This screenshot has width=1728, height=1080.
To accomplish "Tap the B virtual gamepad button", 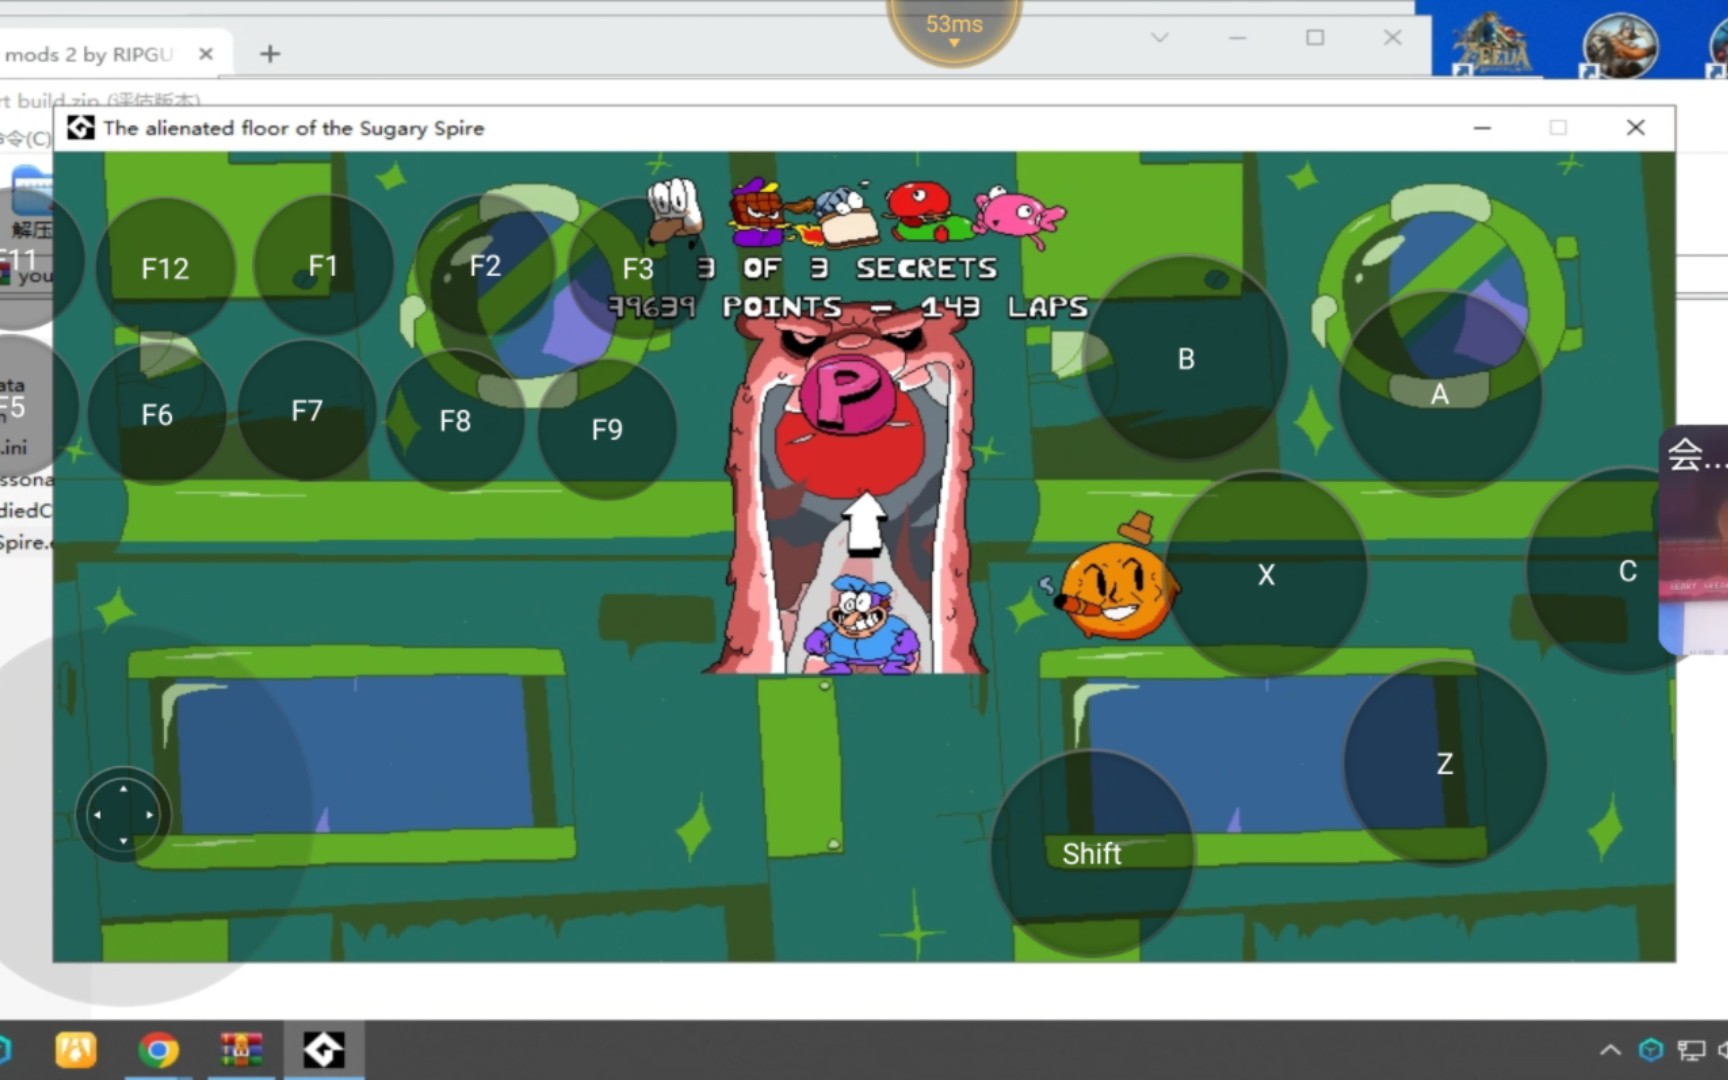I will tap(1186, 358).
